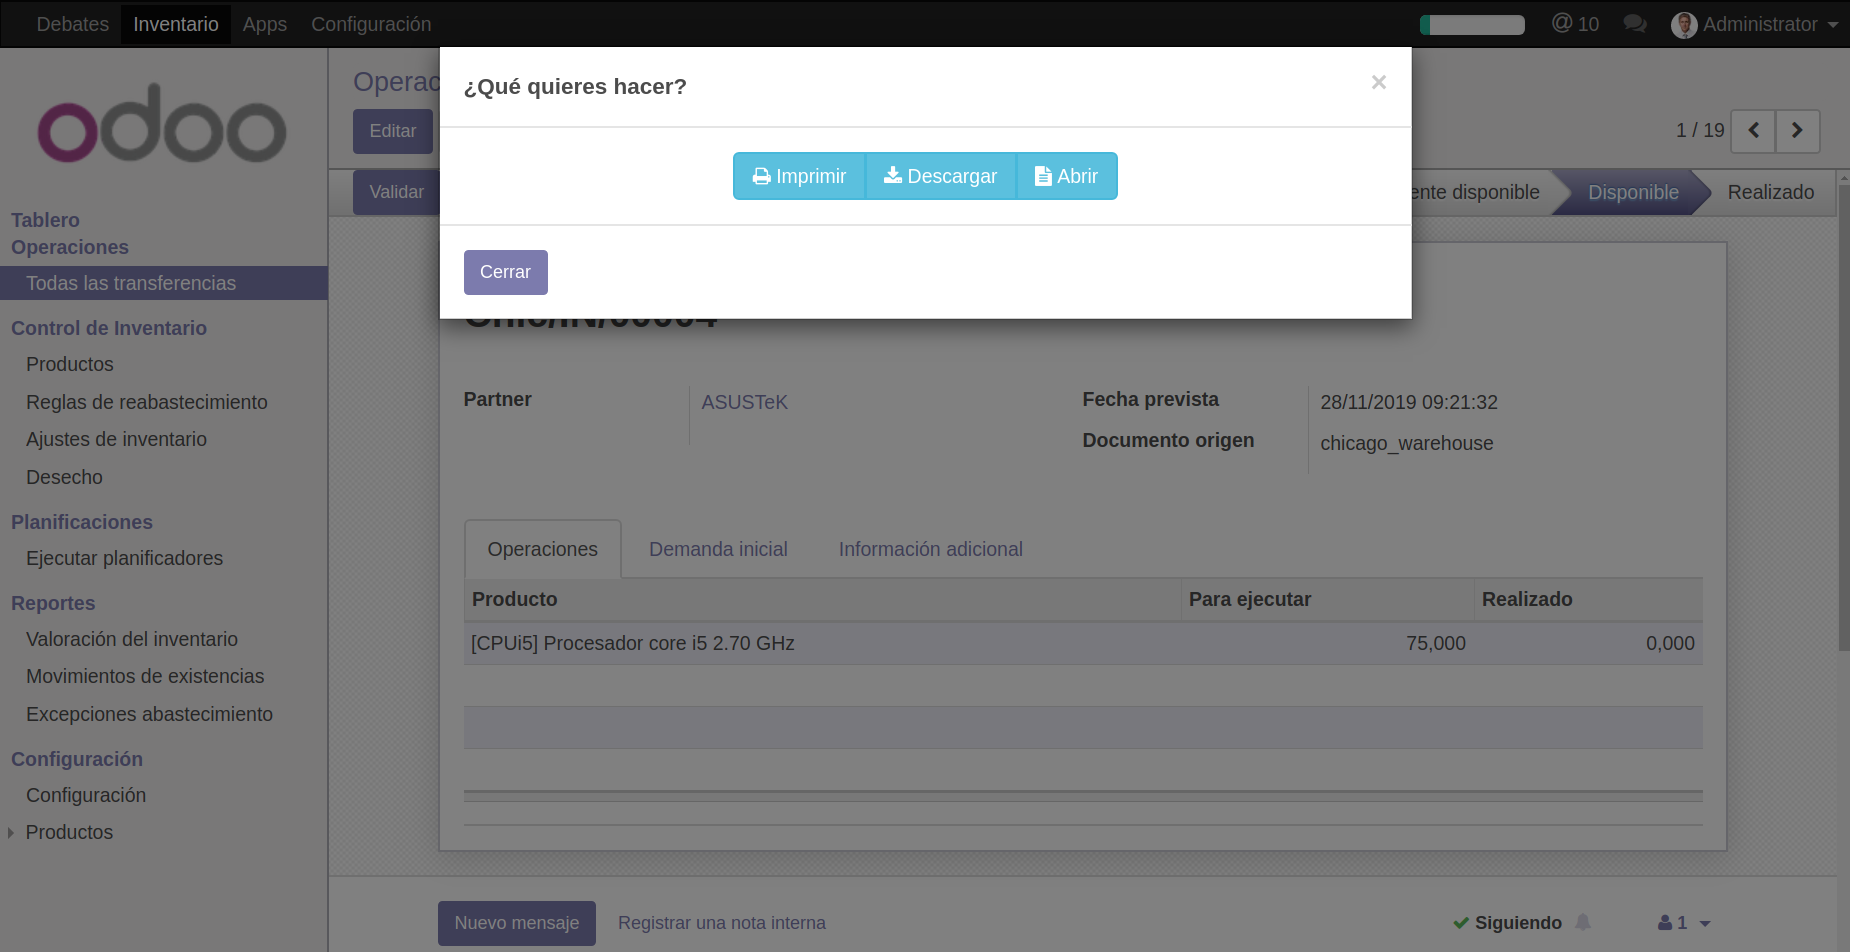Click the progress bar in top bar

pyautogui.click(x=1472, y=25)
